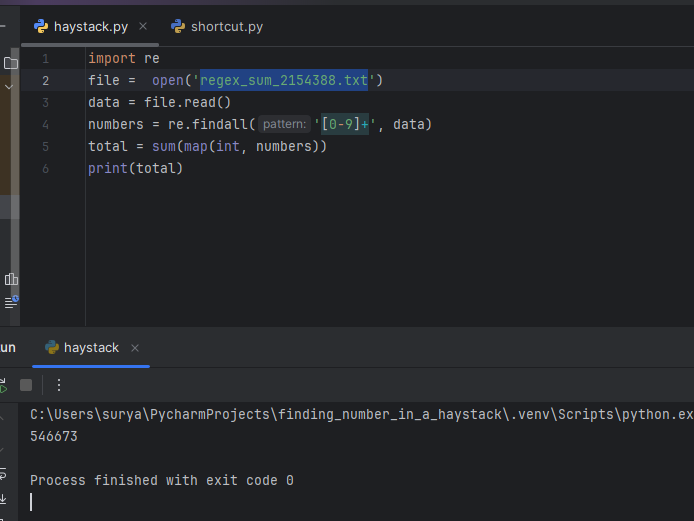Image resolution: width=694 pixels, height=521 pixels.
Task: Click the Run tool window title label
Action: coord(8,348)
